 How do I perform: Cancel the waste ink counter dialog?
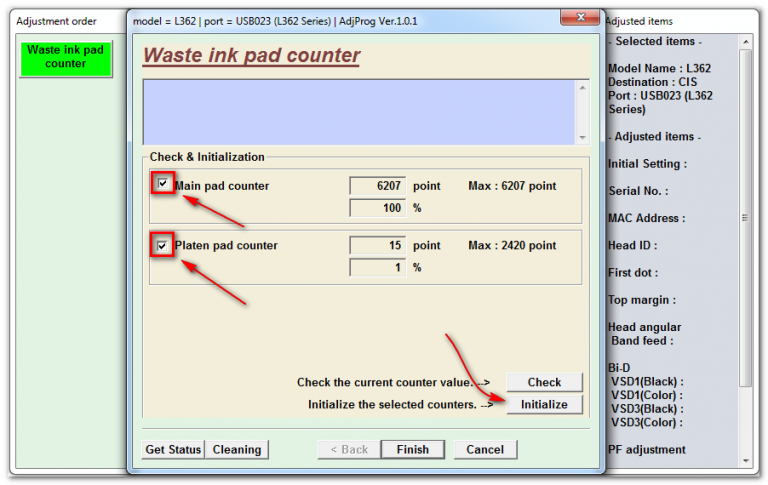point(485,450)
